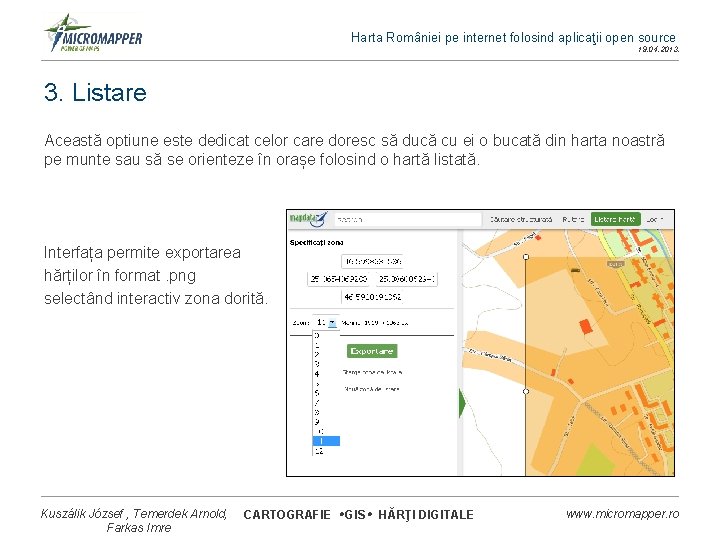Open www.micromapper.ro link in footer
Screen dimensions: 720x540
(622, 514)
